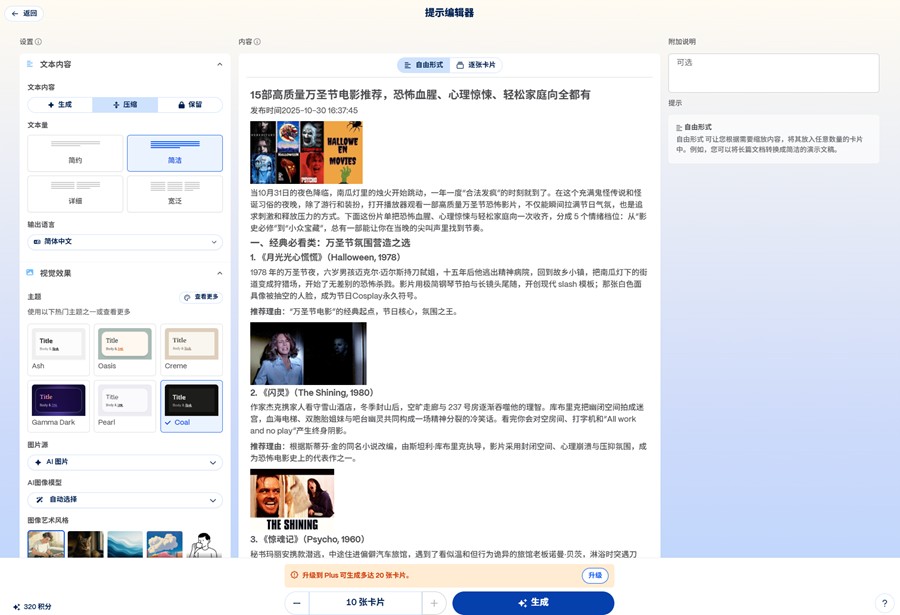Screen dimensions: 900x615
Task: Open the 输出语言 简体中文 dropdown
Action: (125, 242)
